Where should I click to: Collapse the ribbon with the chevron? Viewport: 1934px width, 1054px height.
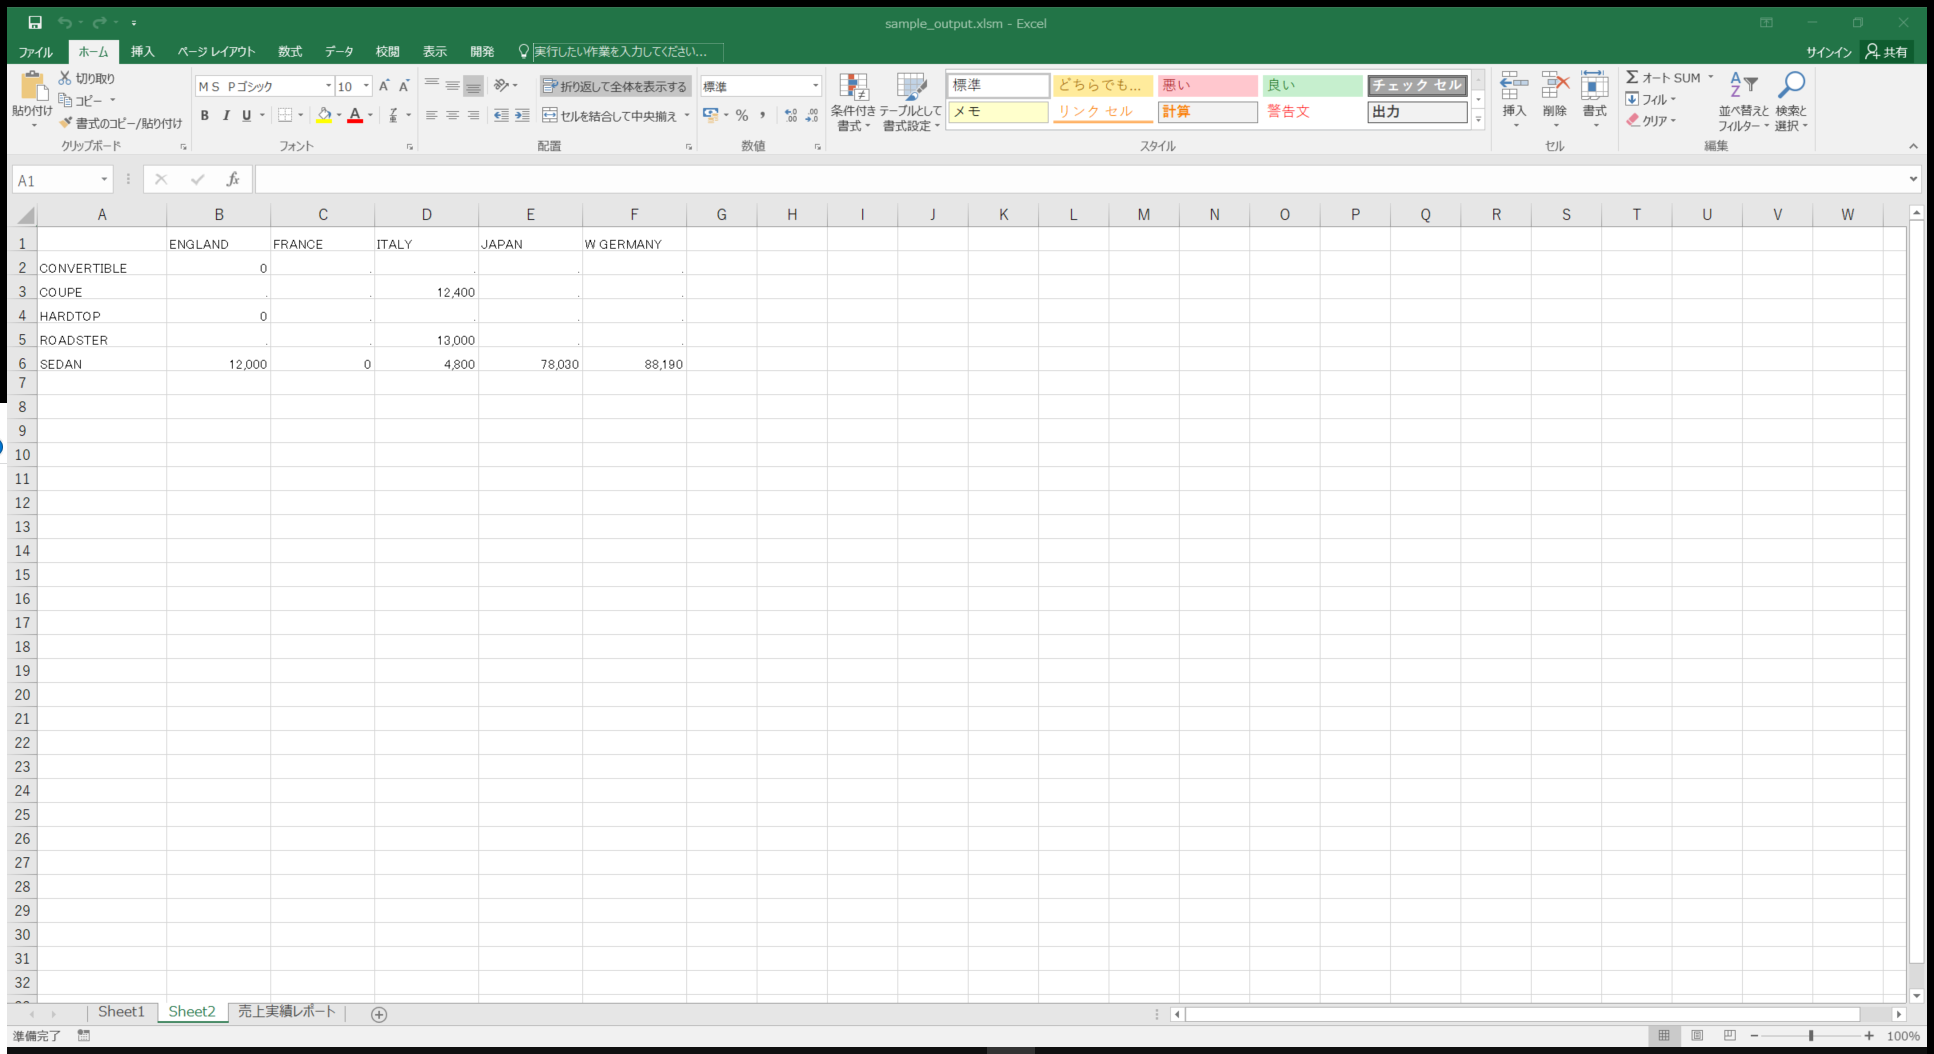click(1913, 146)
